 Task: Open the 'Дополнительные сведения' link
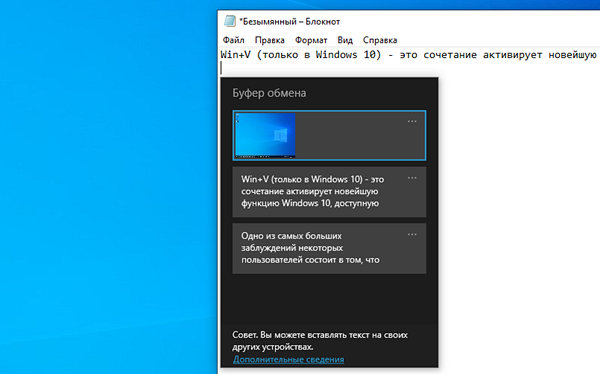[x=289, y=359]
